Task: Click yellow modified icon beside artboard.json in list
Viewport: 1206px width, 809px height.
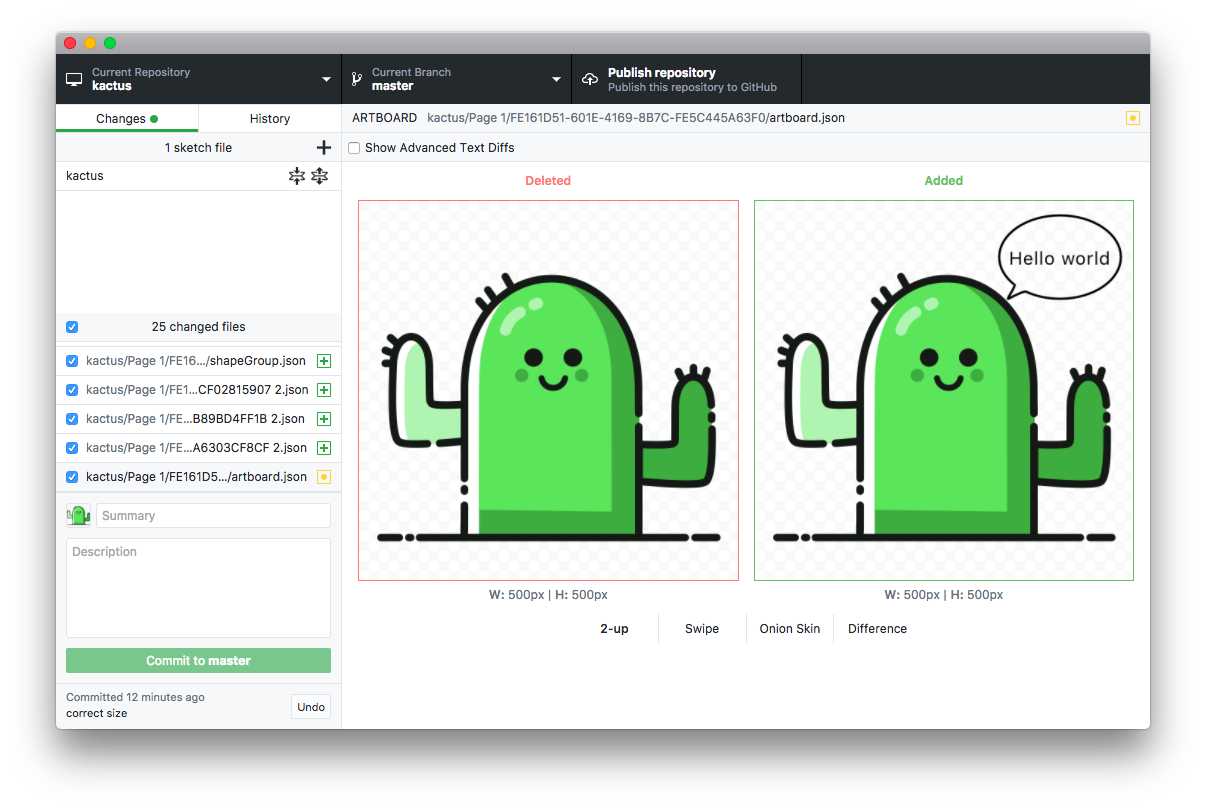Action: 323,477
